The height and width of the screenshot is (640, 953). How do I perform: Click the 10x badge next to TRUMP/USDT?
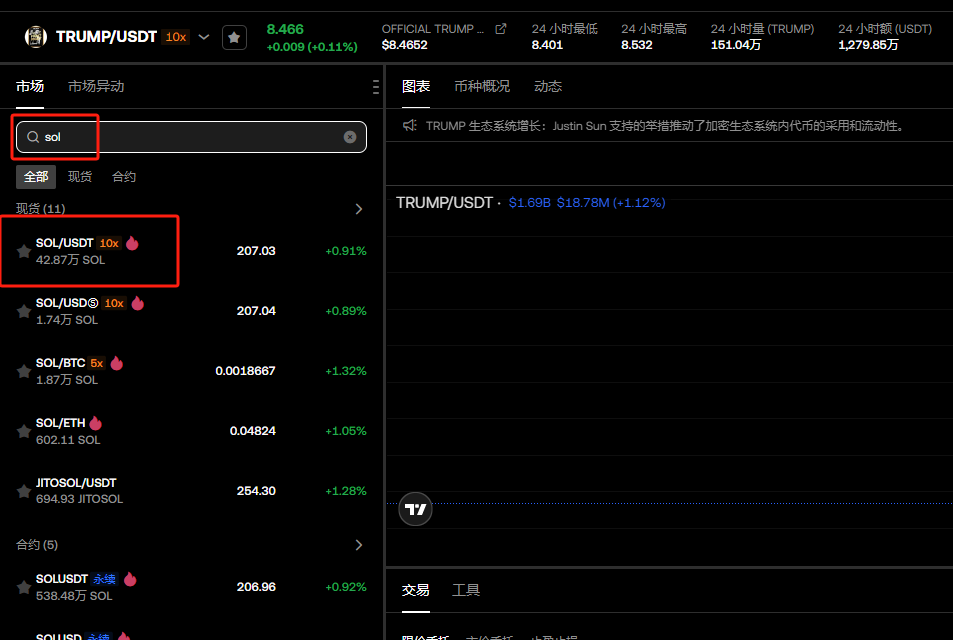click(176, 37)
